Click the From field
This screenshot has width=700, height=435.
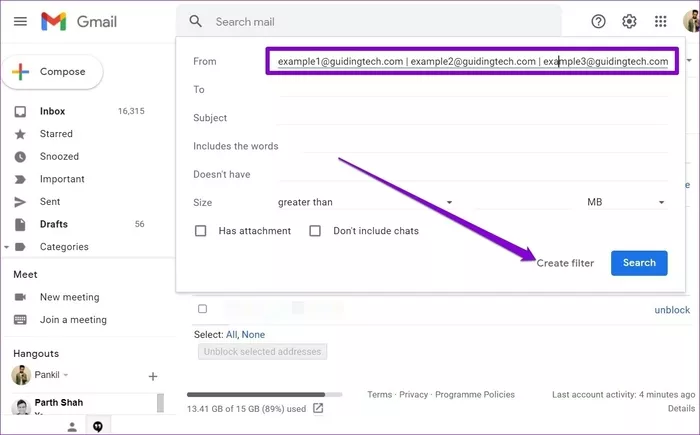472,61
